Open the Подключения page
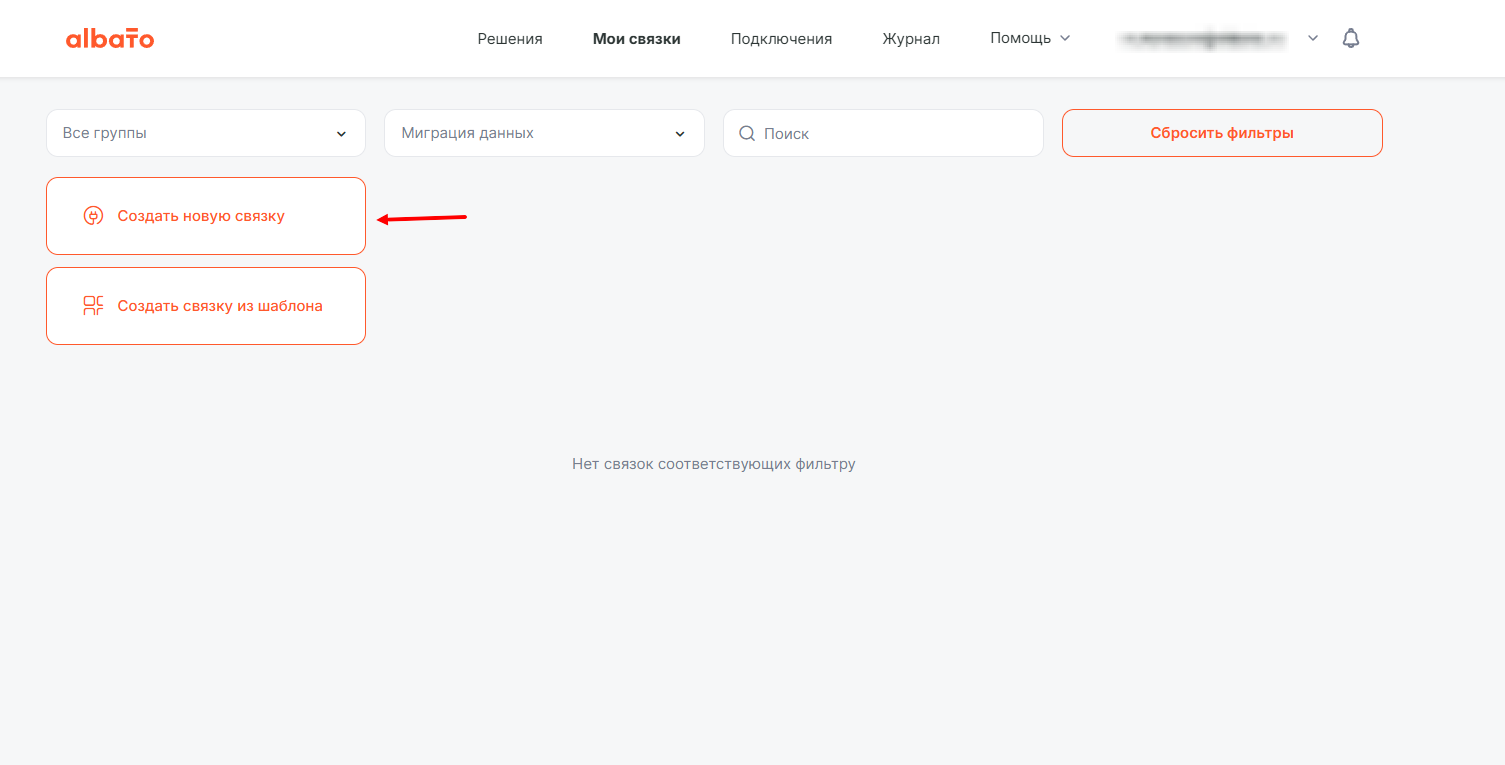Image resolution: width=1505 pixels, height=765 pixels. coord(781,39)
